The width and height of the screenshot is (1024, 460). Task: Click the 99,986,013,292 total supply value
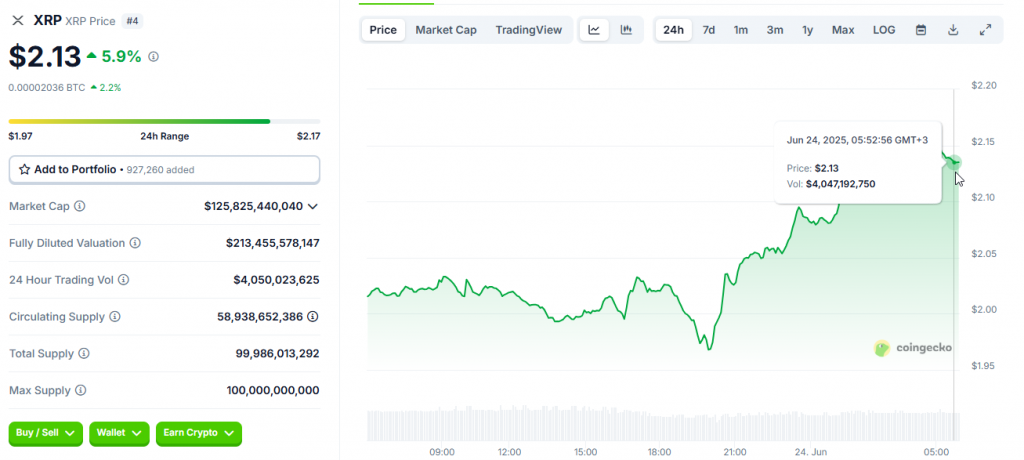[x=278, y=353]
